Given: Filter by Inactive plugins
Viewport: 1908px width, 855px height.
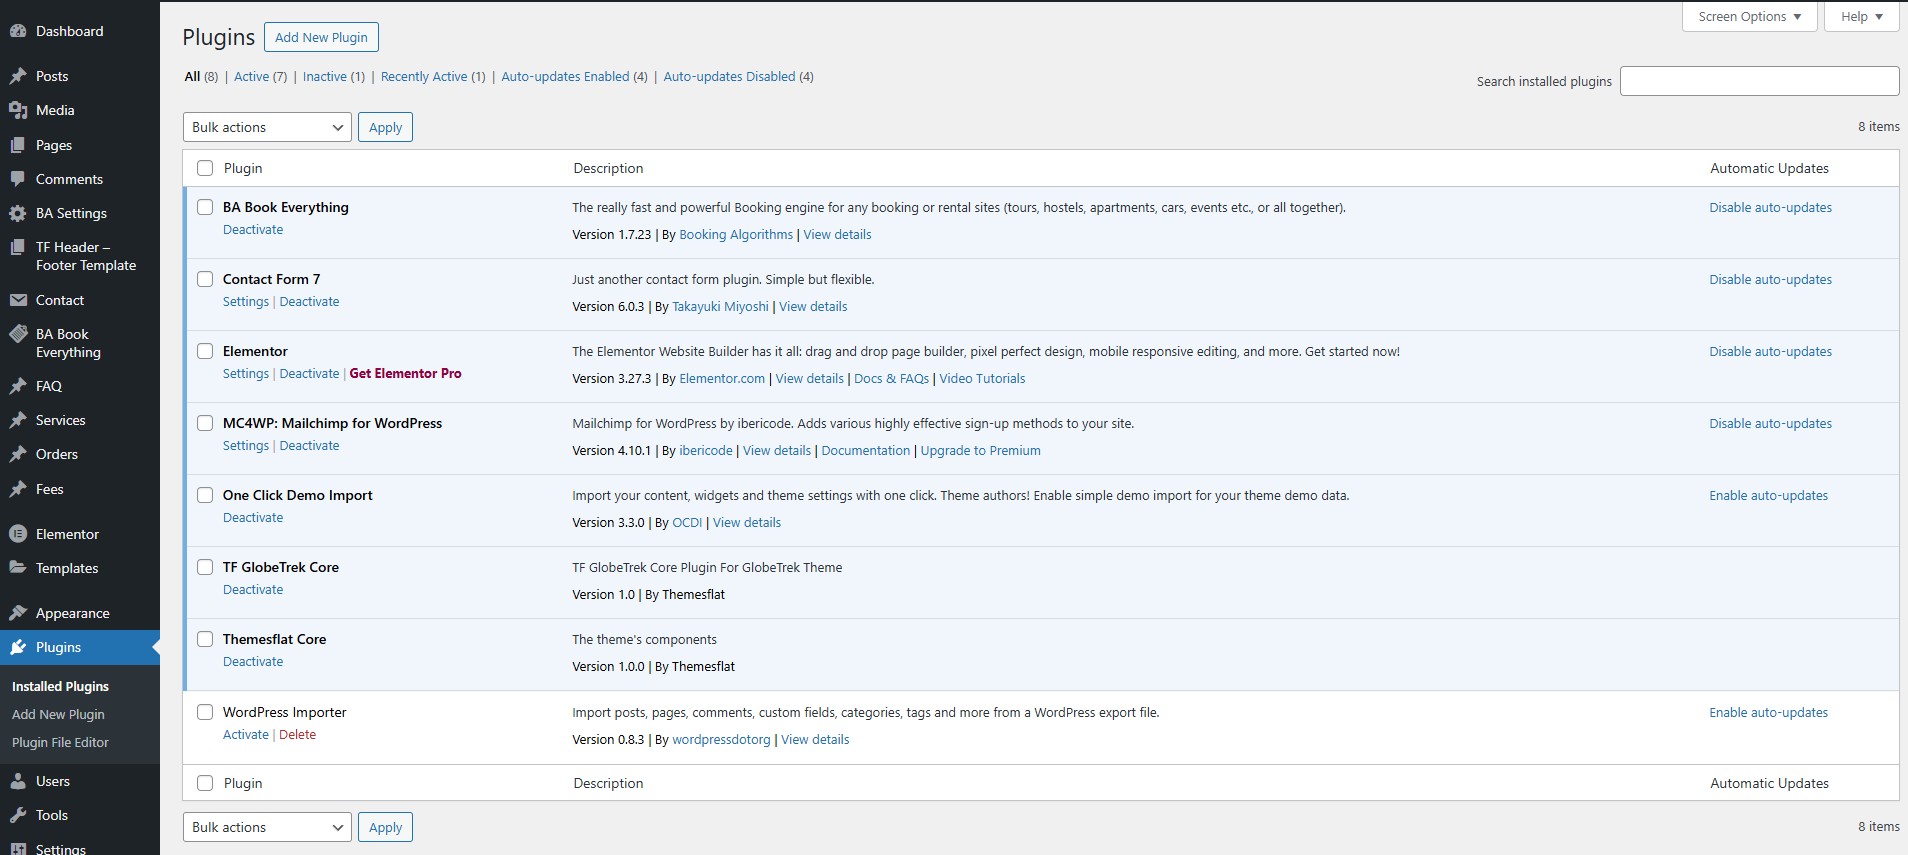Looking at the screenshot, I should pos(325,76).
